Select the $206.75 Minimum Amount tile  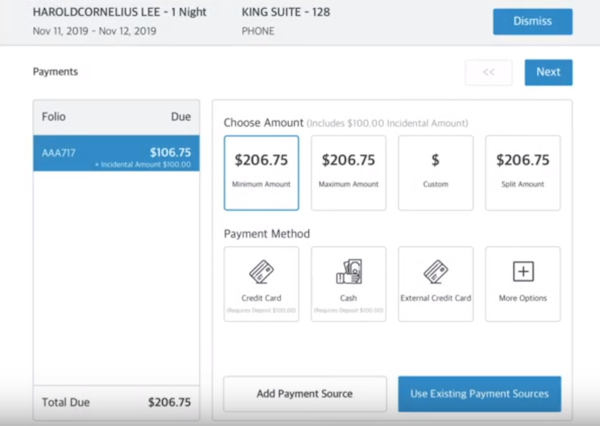261,173
